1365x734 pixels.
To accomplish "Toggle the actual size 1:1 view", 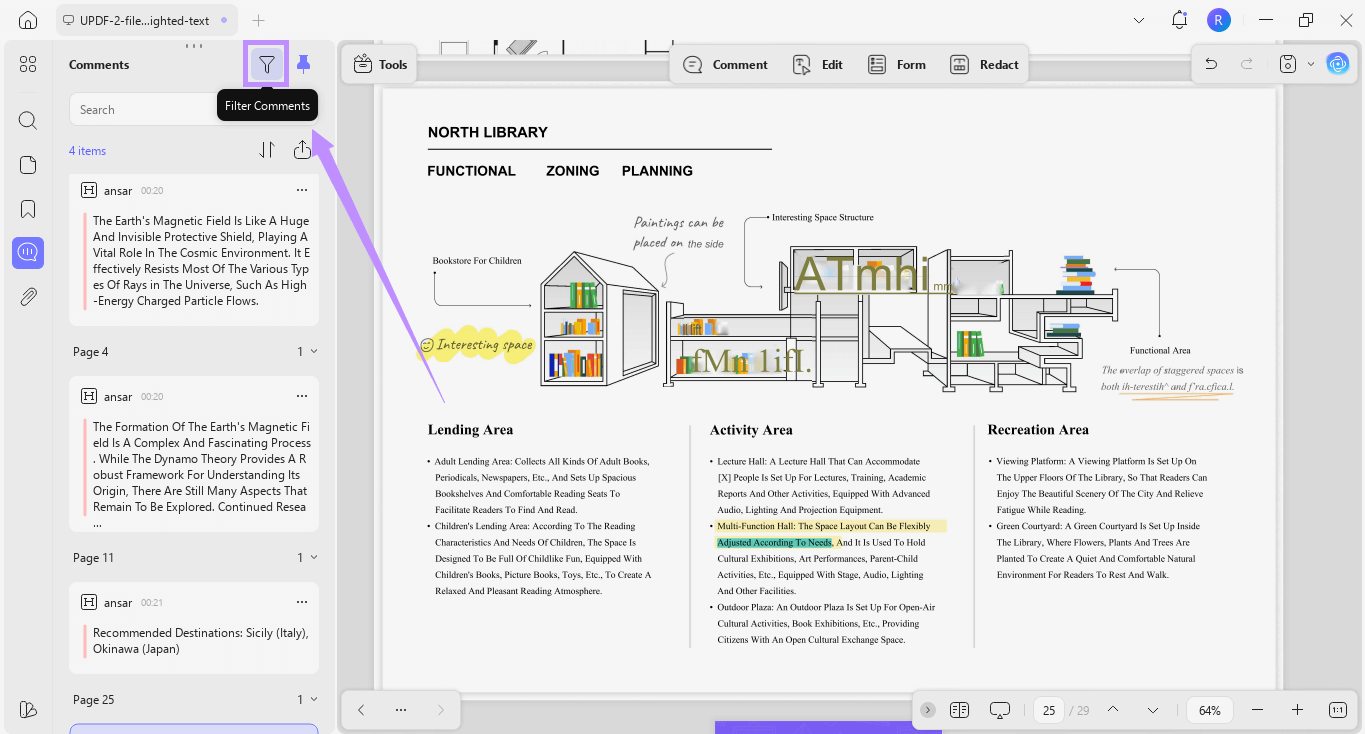I will [x=1337, y=710].
